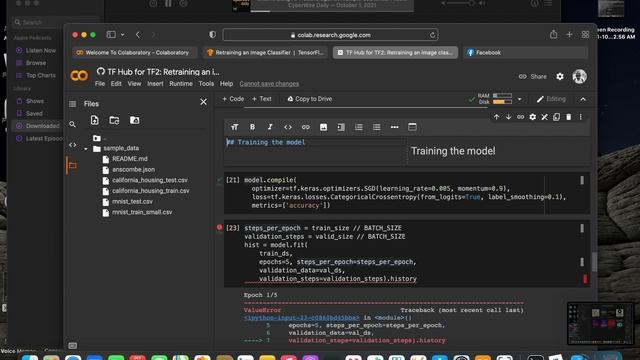
Task: Upload a file to session storage
Action: 95,120
